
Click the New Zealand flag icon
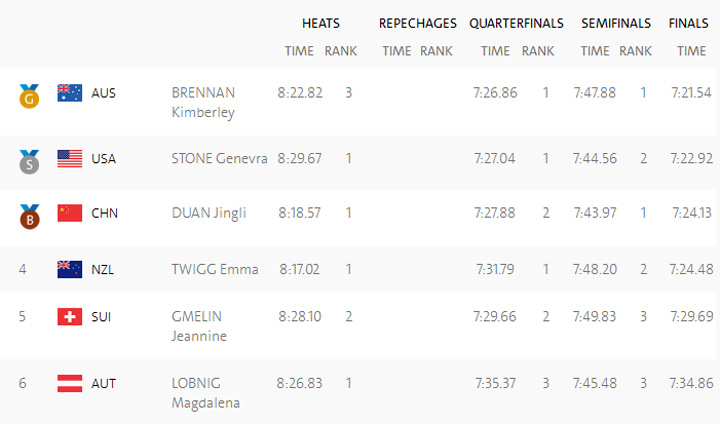pyautogui.click(x=69, y=268)
